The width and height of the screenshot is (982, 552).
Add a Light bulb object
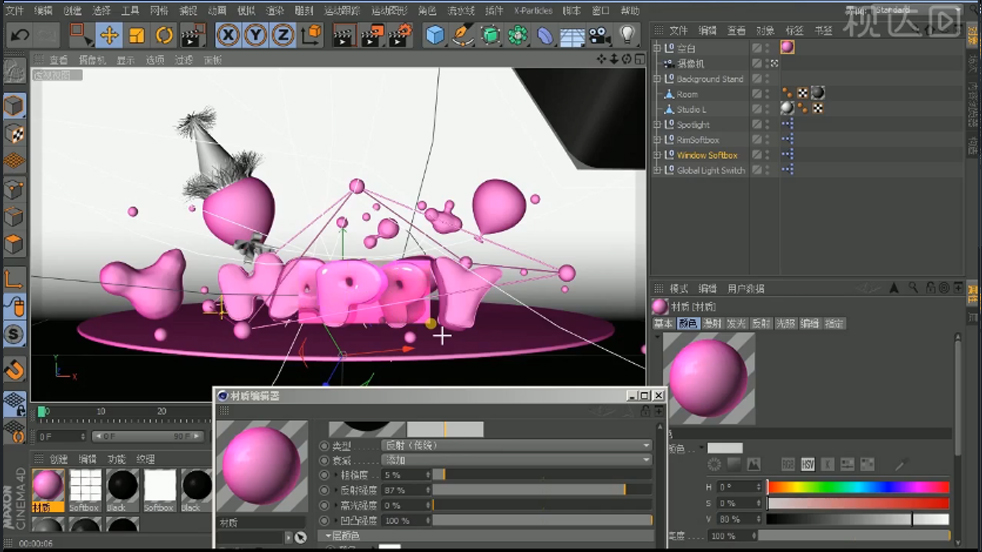click(627, 34)
